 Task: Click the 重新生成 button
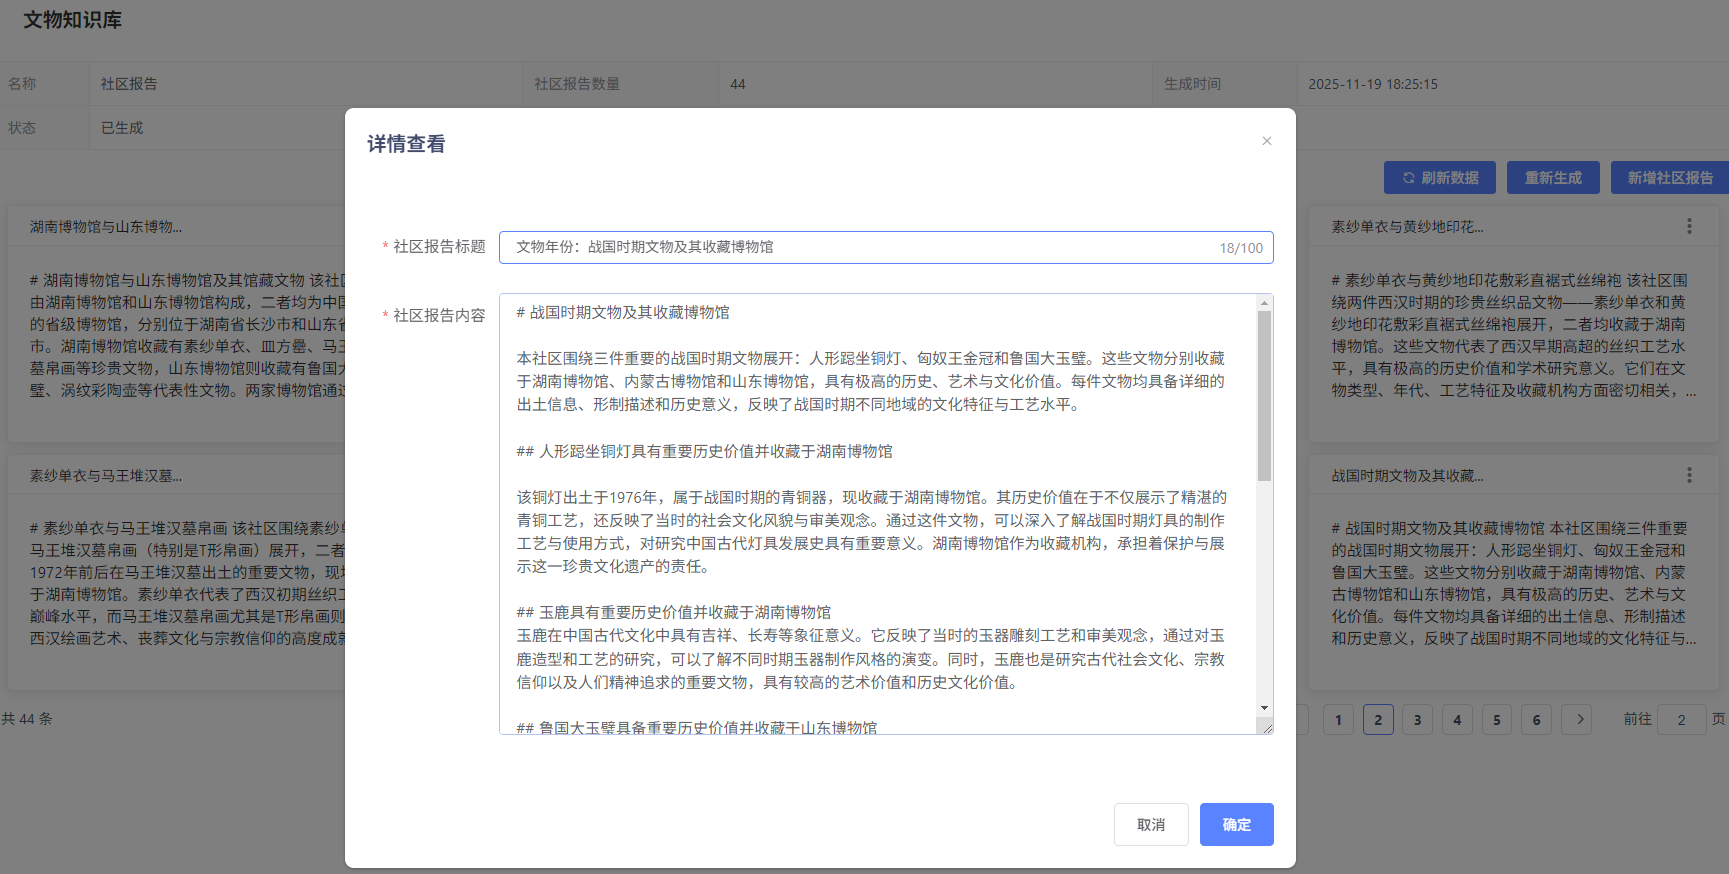tap(1553, 177)
